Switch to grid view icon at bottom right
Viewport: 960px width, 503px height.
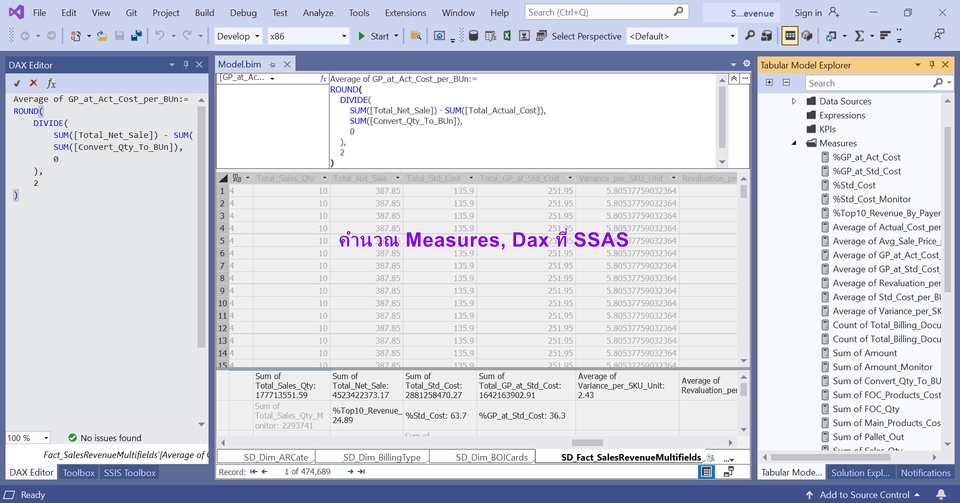[x=707, y=472]
